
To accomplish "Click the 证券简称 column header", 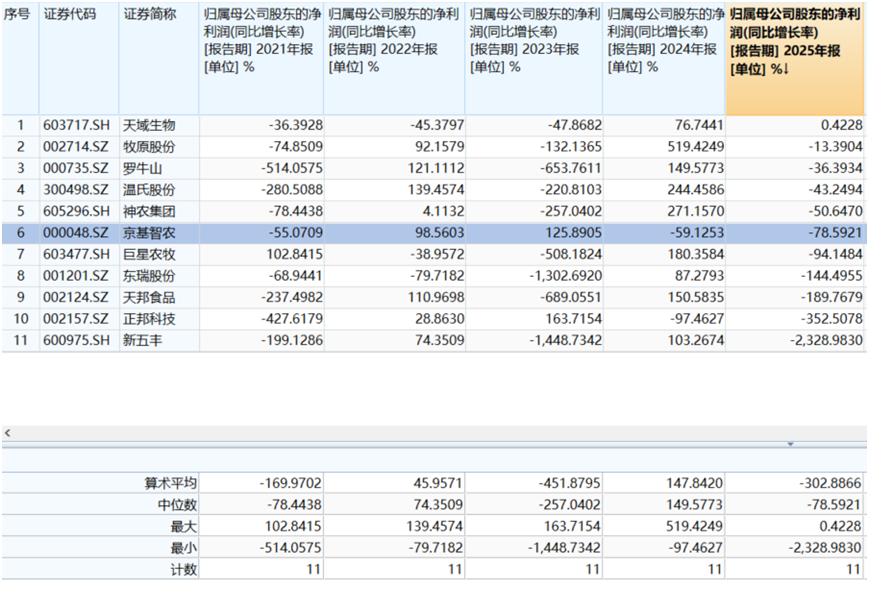I will point(159,59).
